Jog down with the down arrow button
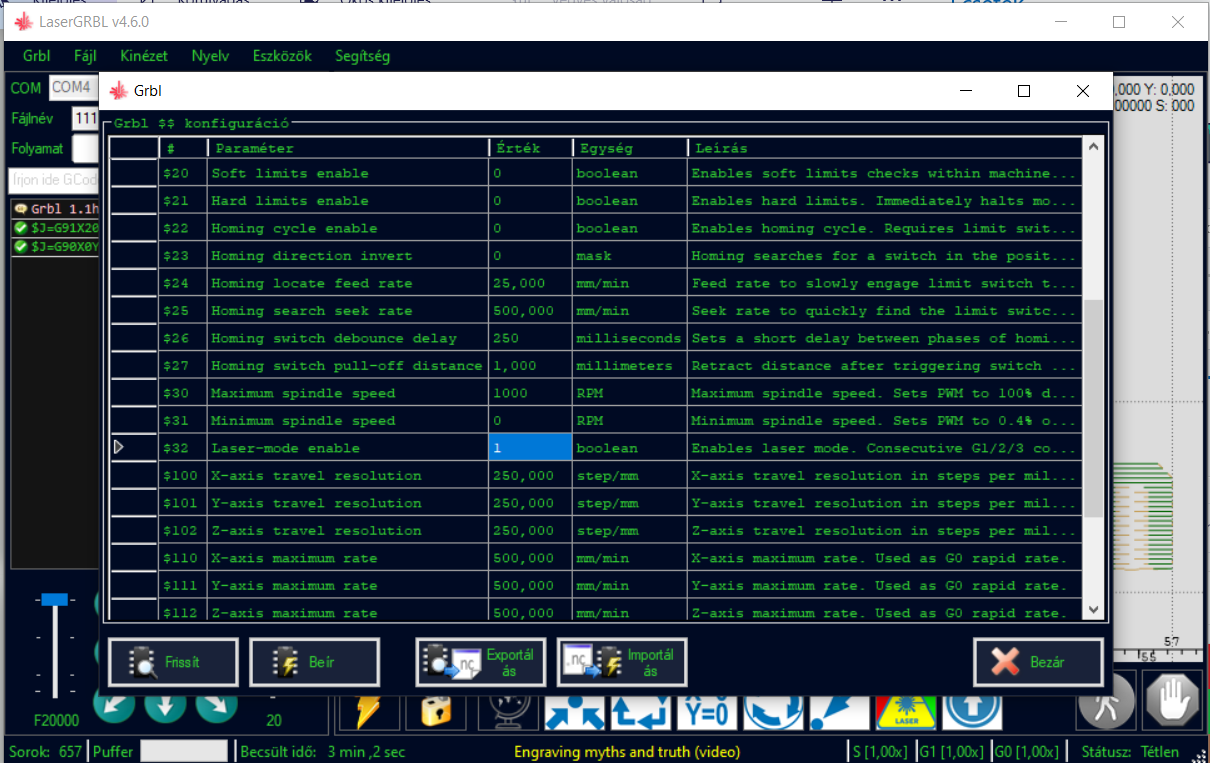 coord(165,704)
